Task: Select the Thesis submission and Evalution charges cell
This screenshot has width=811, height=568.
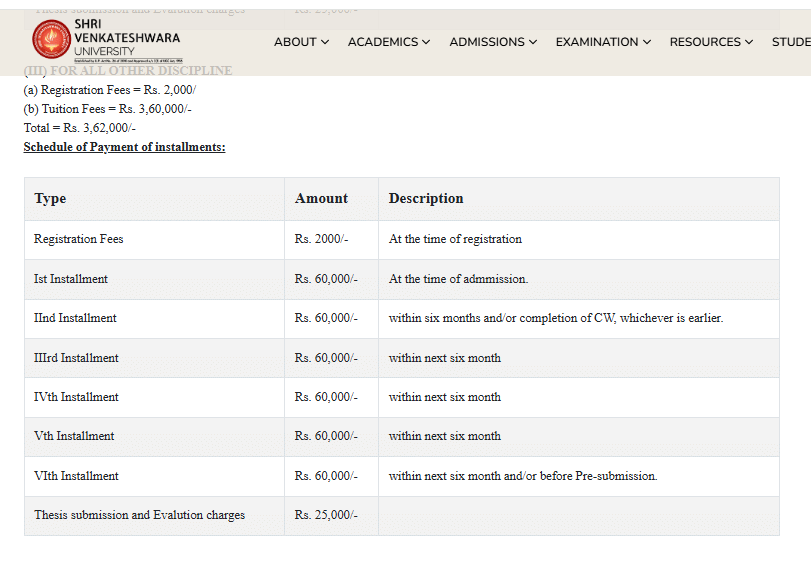Action: pyautogui.click(x=139, y=515)
